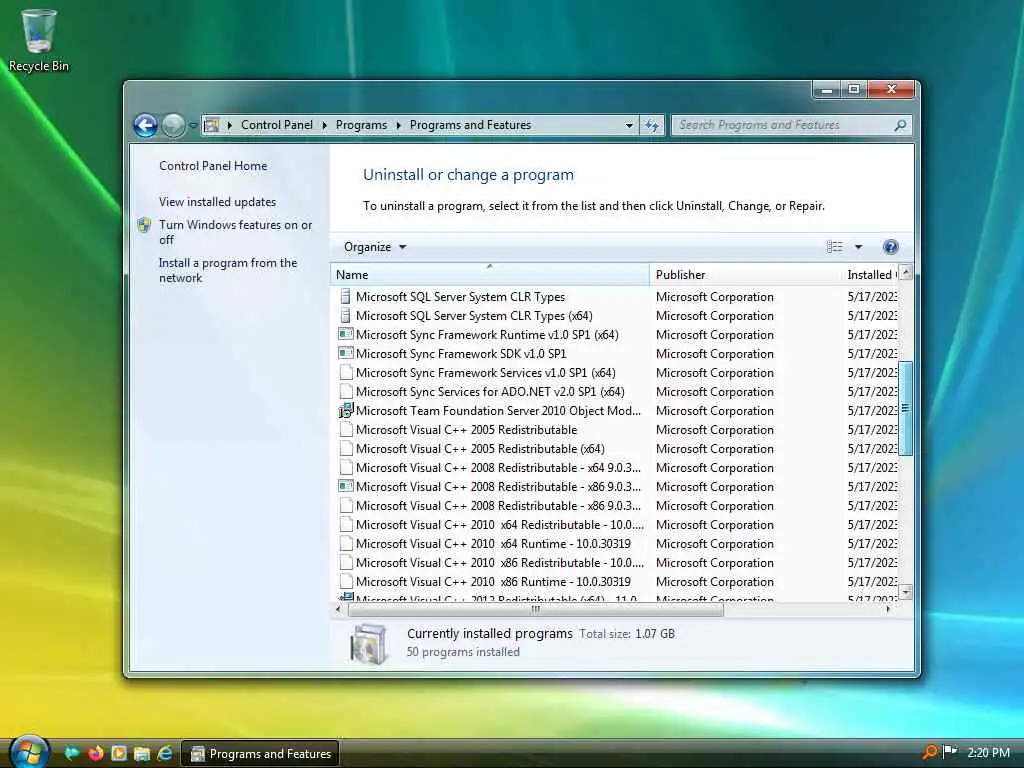Go to Control Panel in the breadcrumb

277,125
